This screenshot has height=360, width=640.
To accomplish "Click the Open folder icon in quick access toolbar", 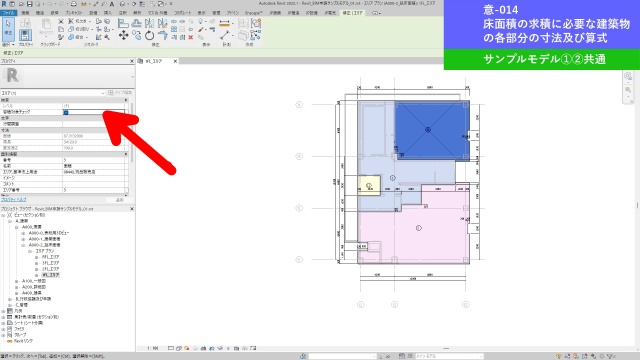I will 21,4.
